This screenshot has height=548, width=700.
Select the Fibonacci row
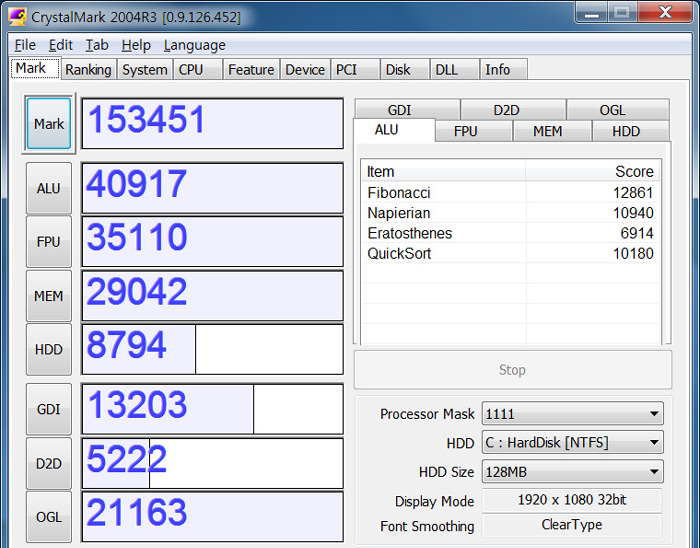pyautogui.click(x=511, y=193)
